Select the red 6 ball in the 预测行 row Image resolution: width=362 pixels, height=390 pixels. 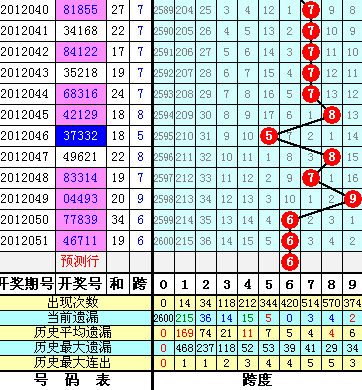tap(290, 262)
